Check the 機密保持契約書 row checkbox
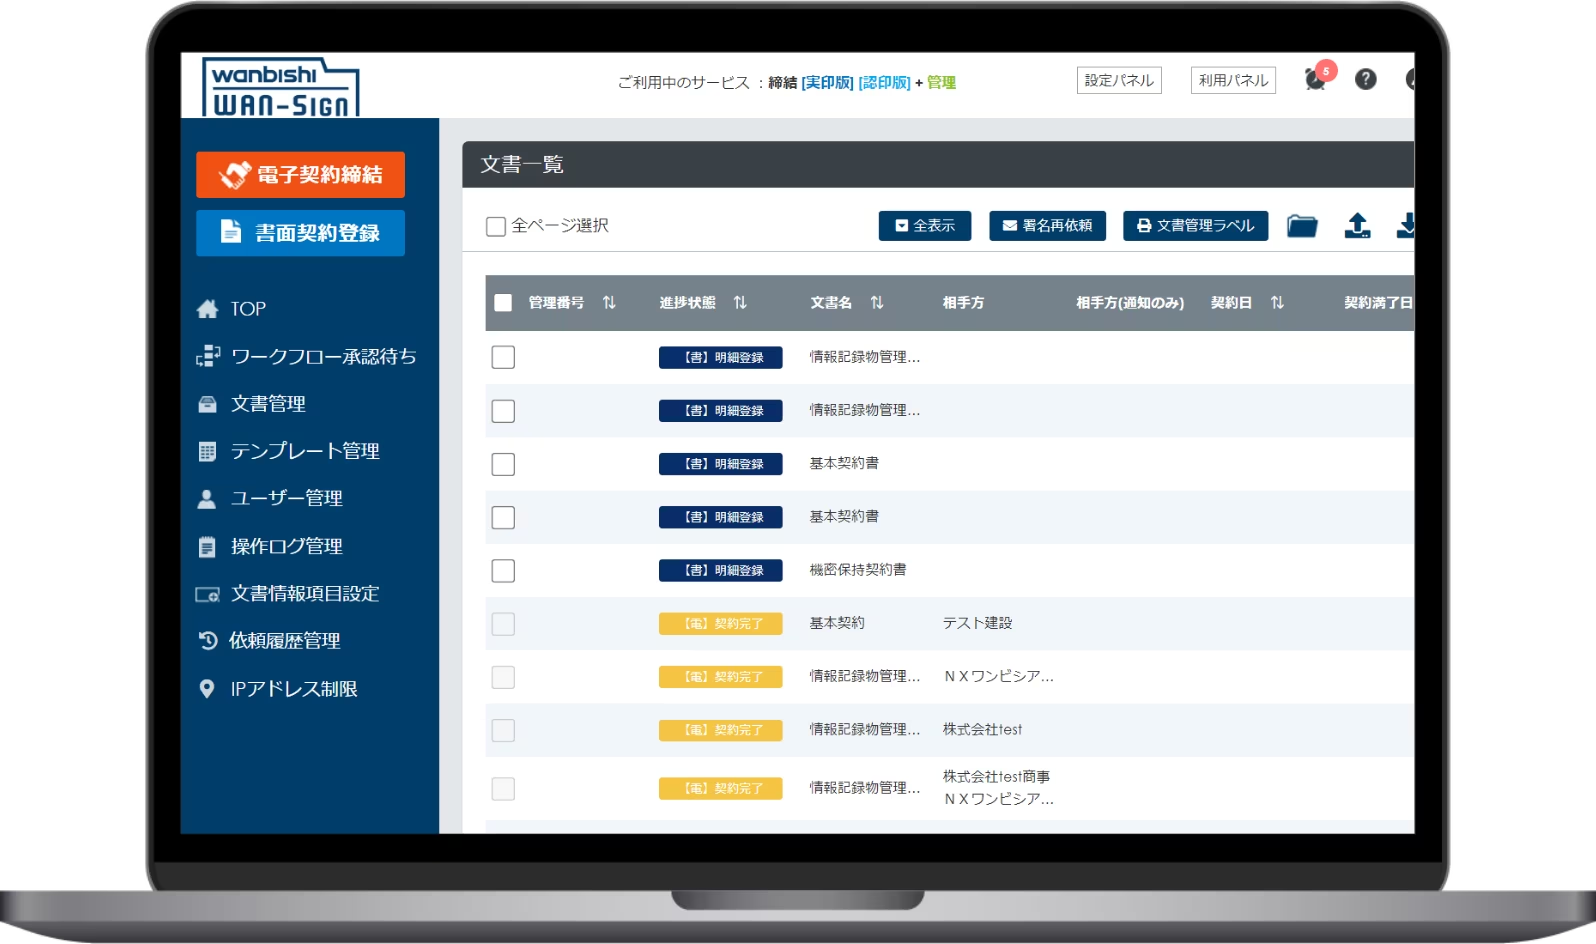Viewport: 1596px width, 944px height. pos(503,570)
